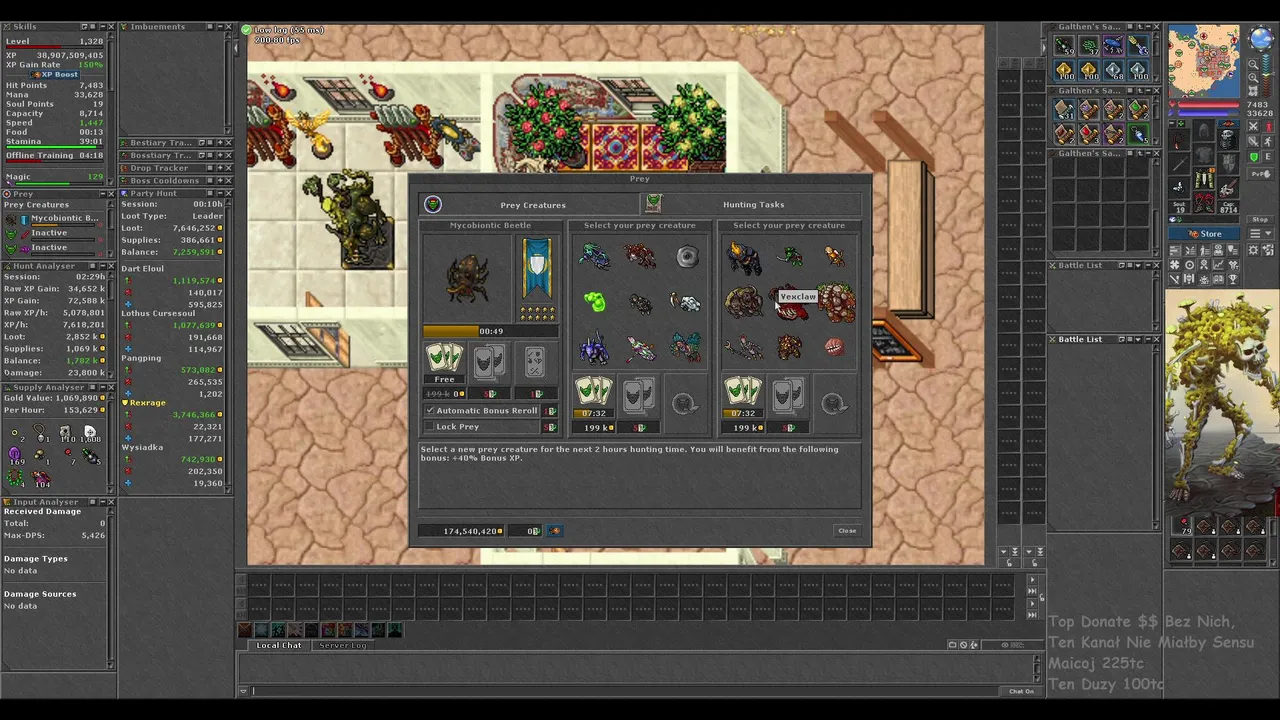Open the Store from the sidebar button
Screen dimensions: 1280x720
[1203, 234]
